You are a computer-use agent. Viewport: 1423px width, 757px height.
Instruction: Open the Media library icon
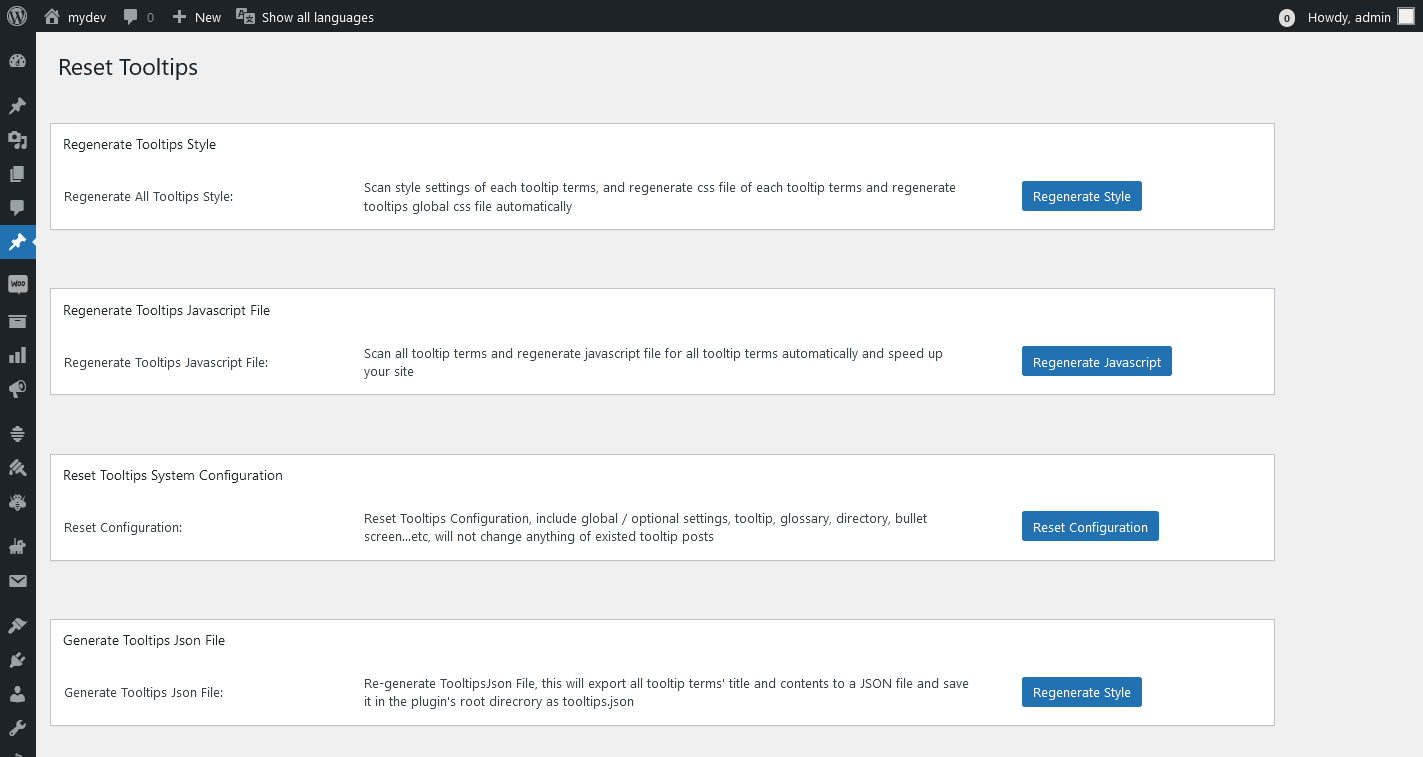click(x=17, y=140)
